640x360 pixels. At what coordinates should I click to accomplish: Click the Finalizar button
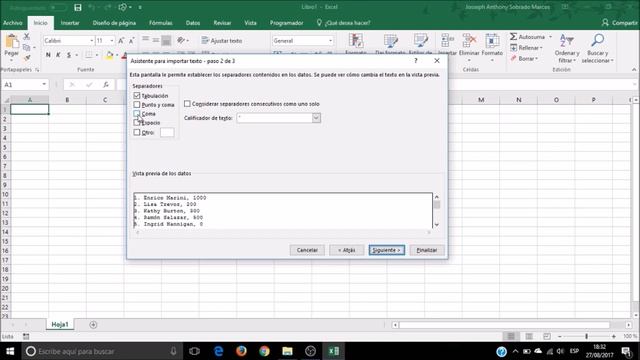click(427, 250)
